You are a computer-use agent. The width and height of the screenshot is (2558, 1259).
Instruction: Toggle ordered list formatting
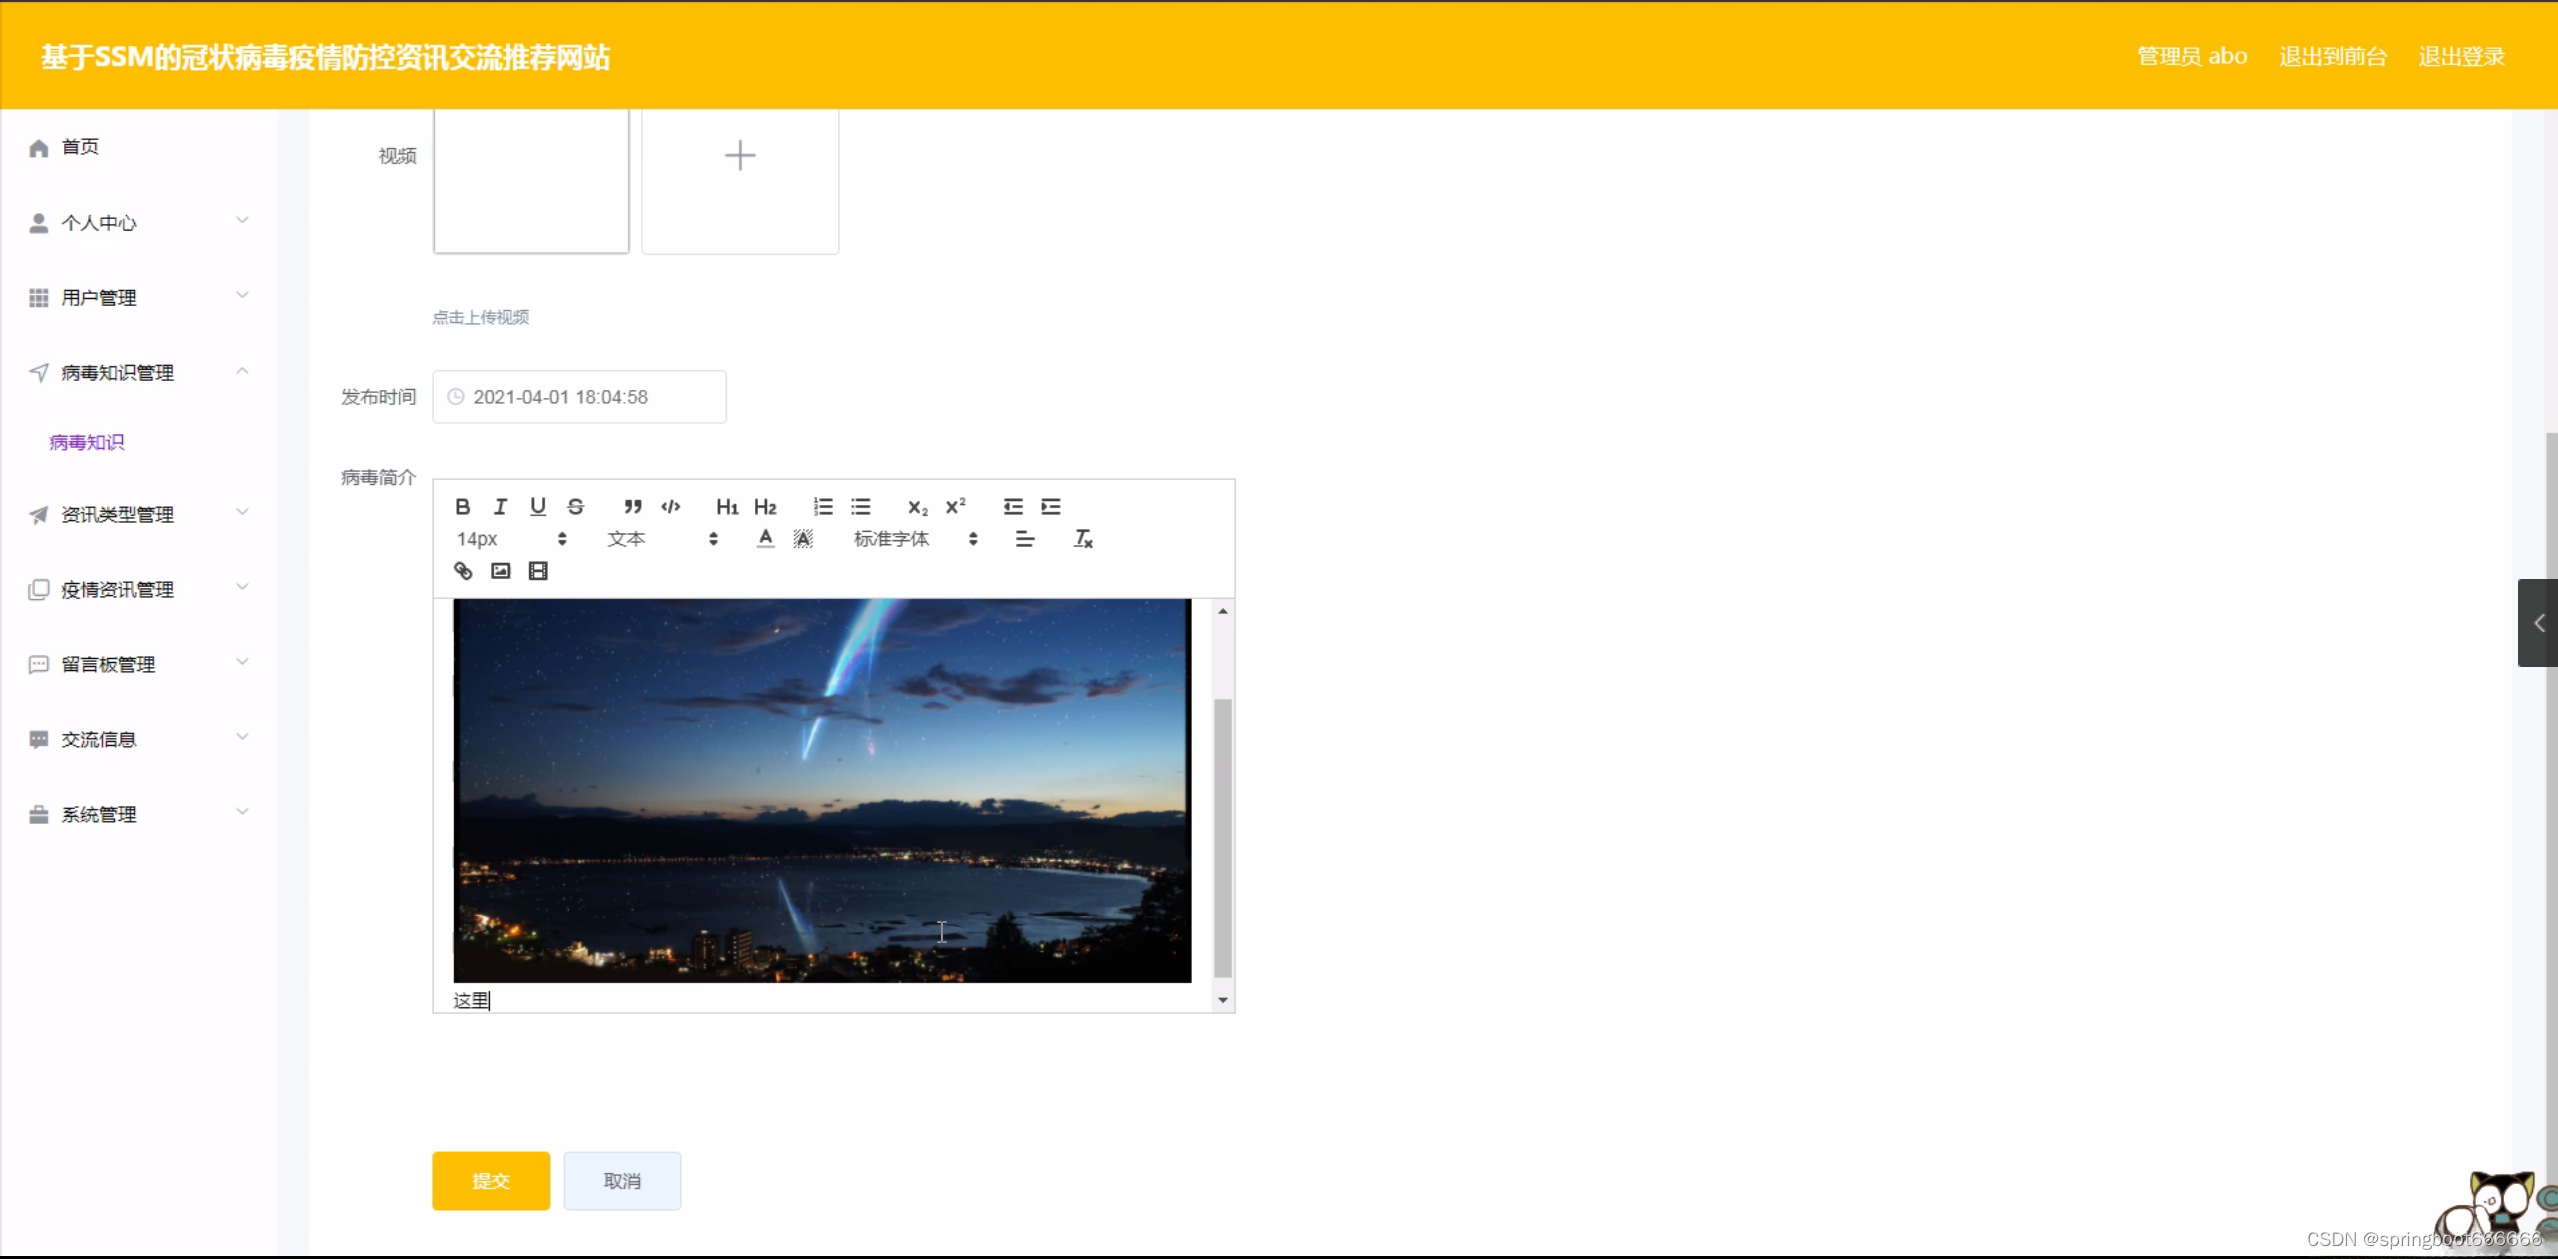(x=823, y=507)
